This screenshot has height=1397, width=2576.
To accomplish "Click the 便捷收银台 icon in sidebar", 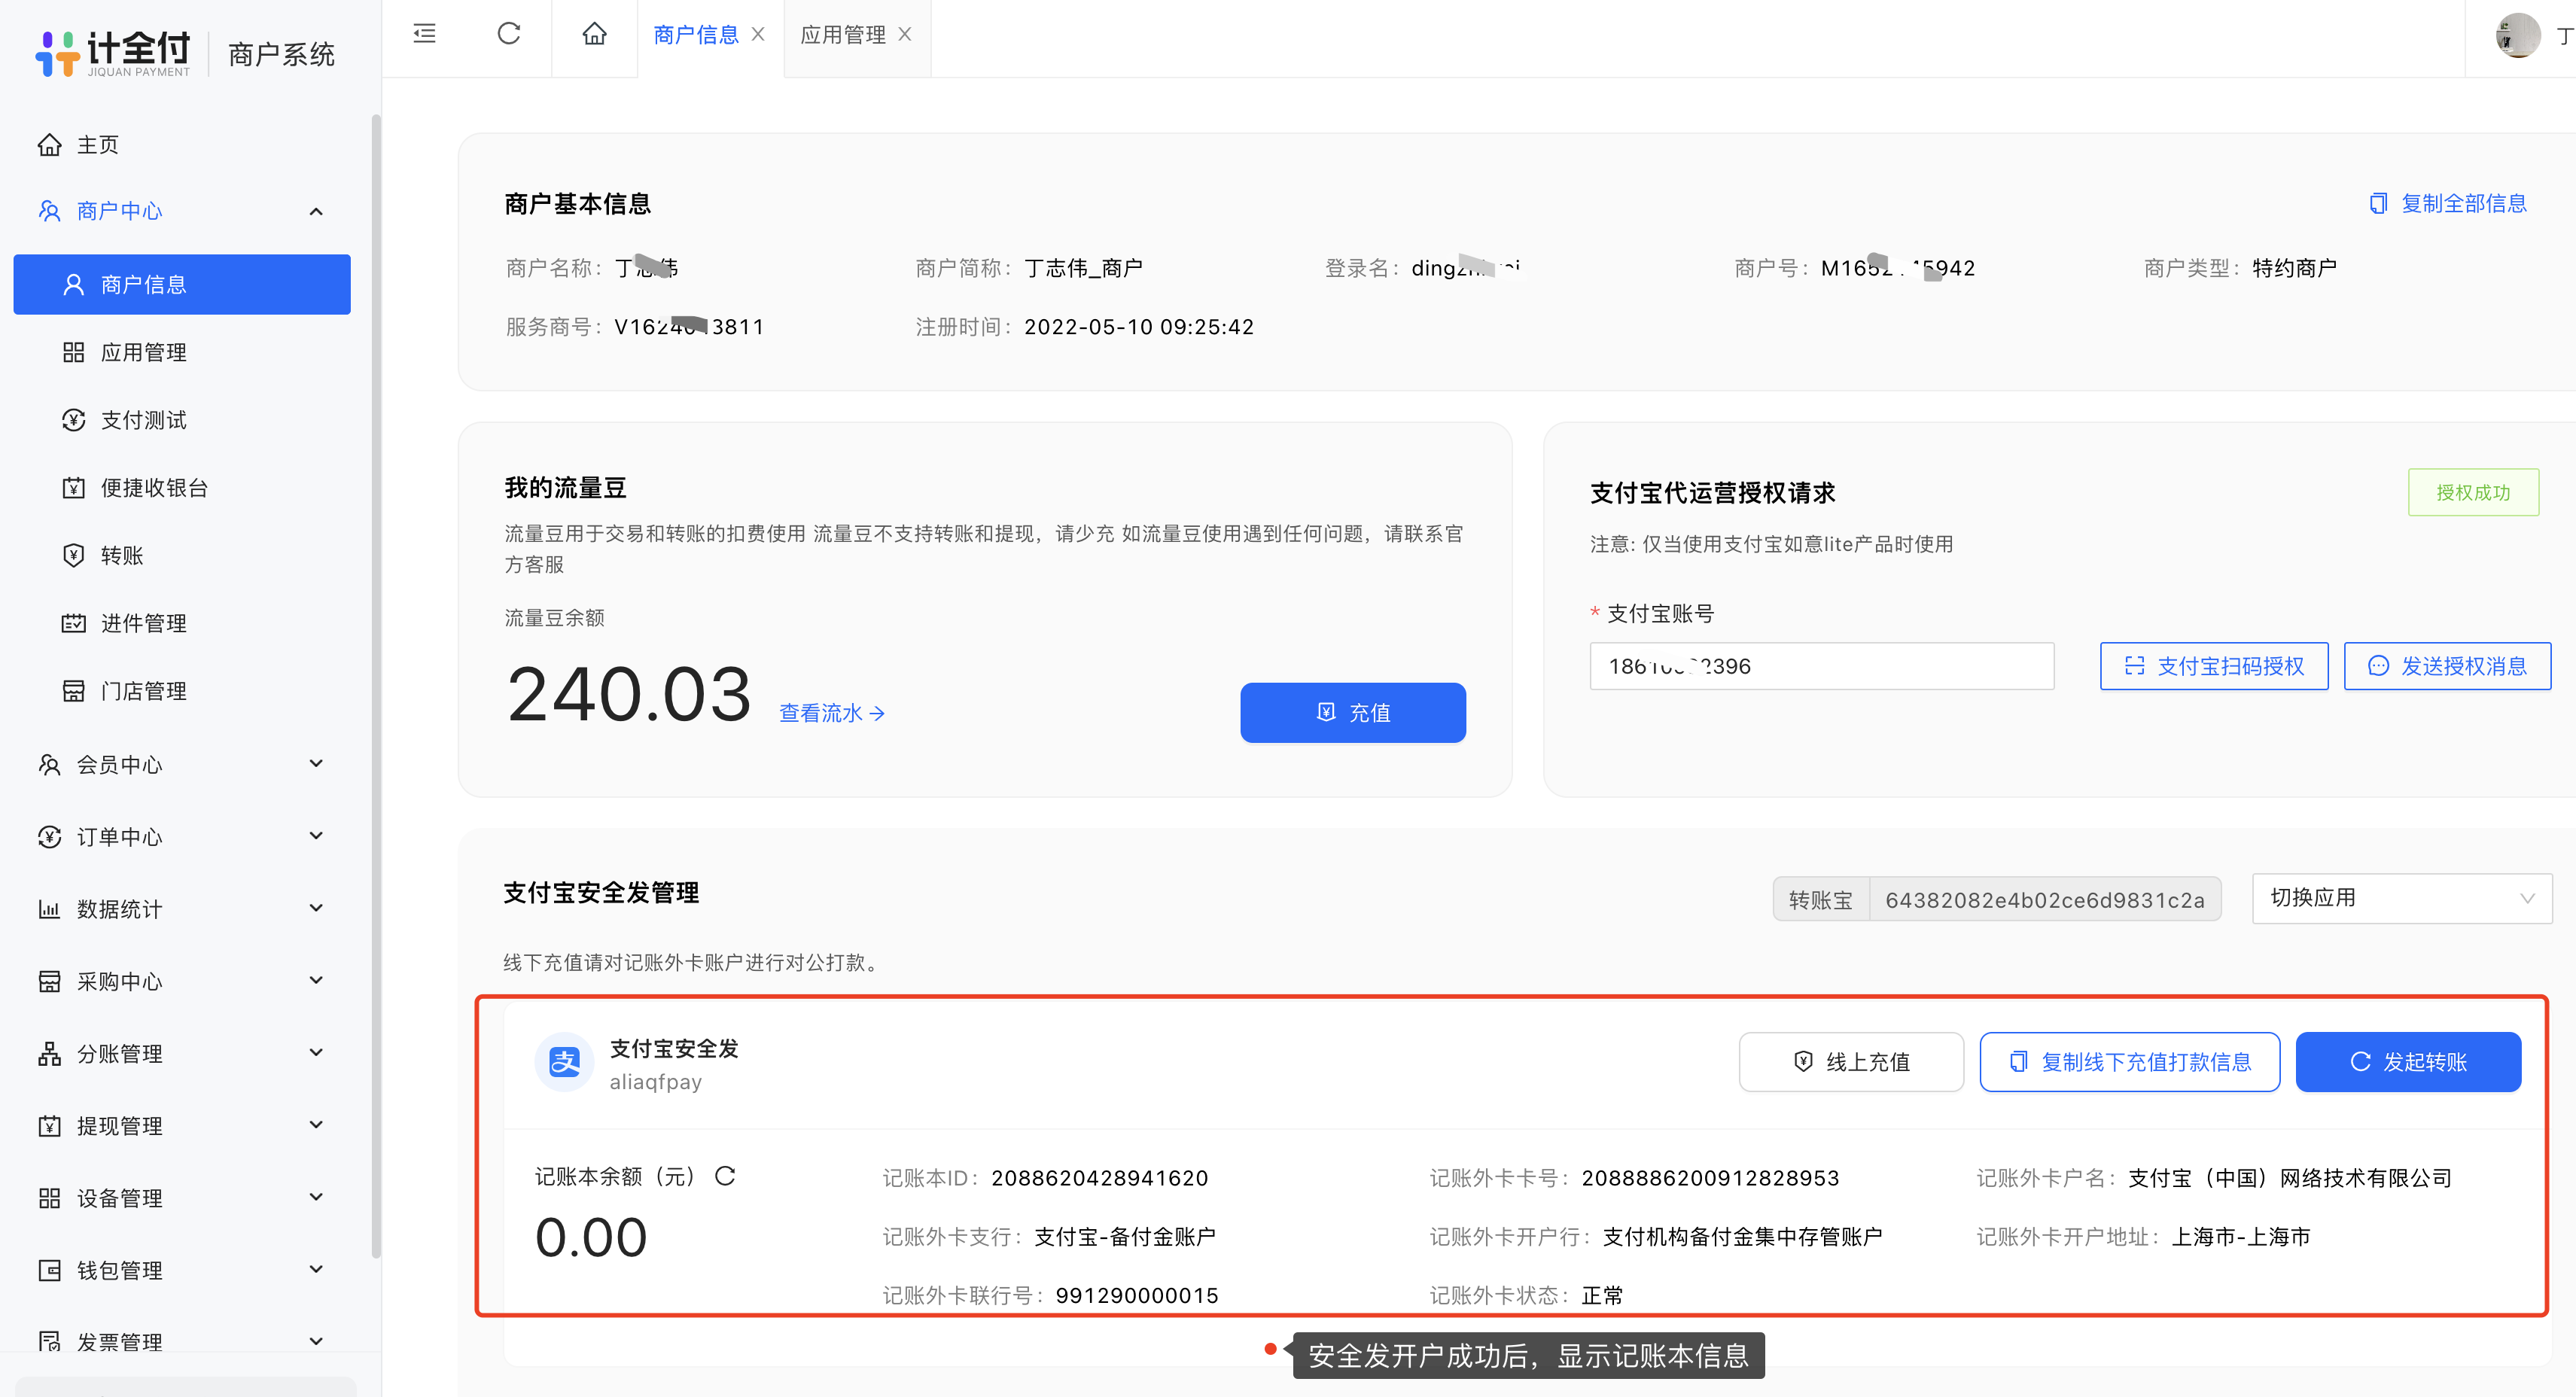I will tap(73, 488).
